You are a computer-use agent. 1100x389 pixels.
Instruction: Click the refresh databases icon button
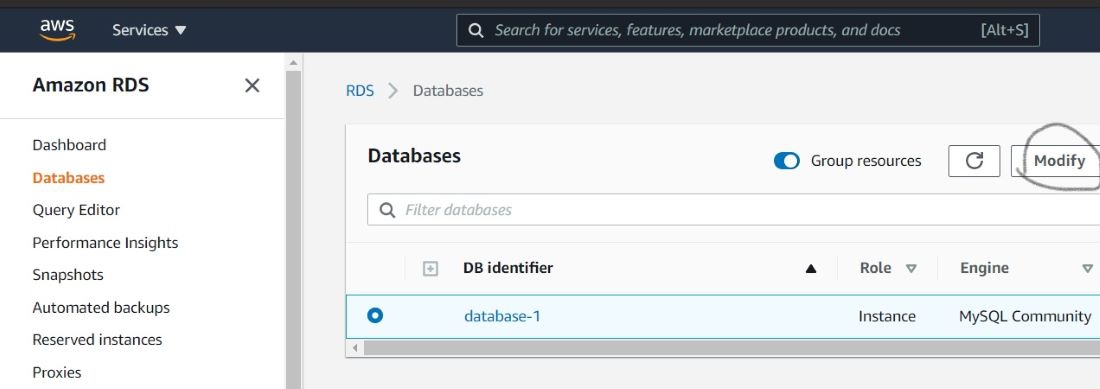click(x=974, y=161)
